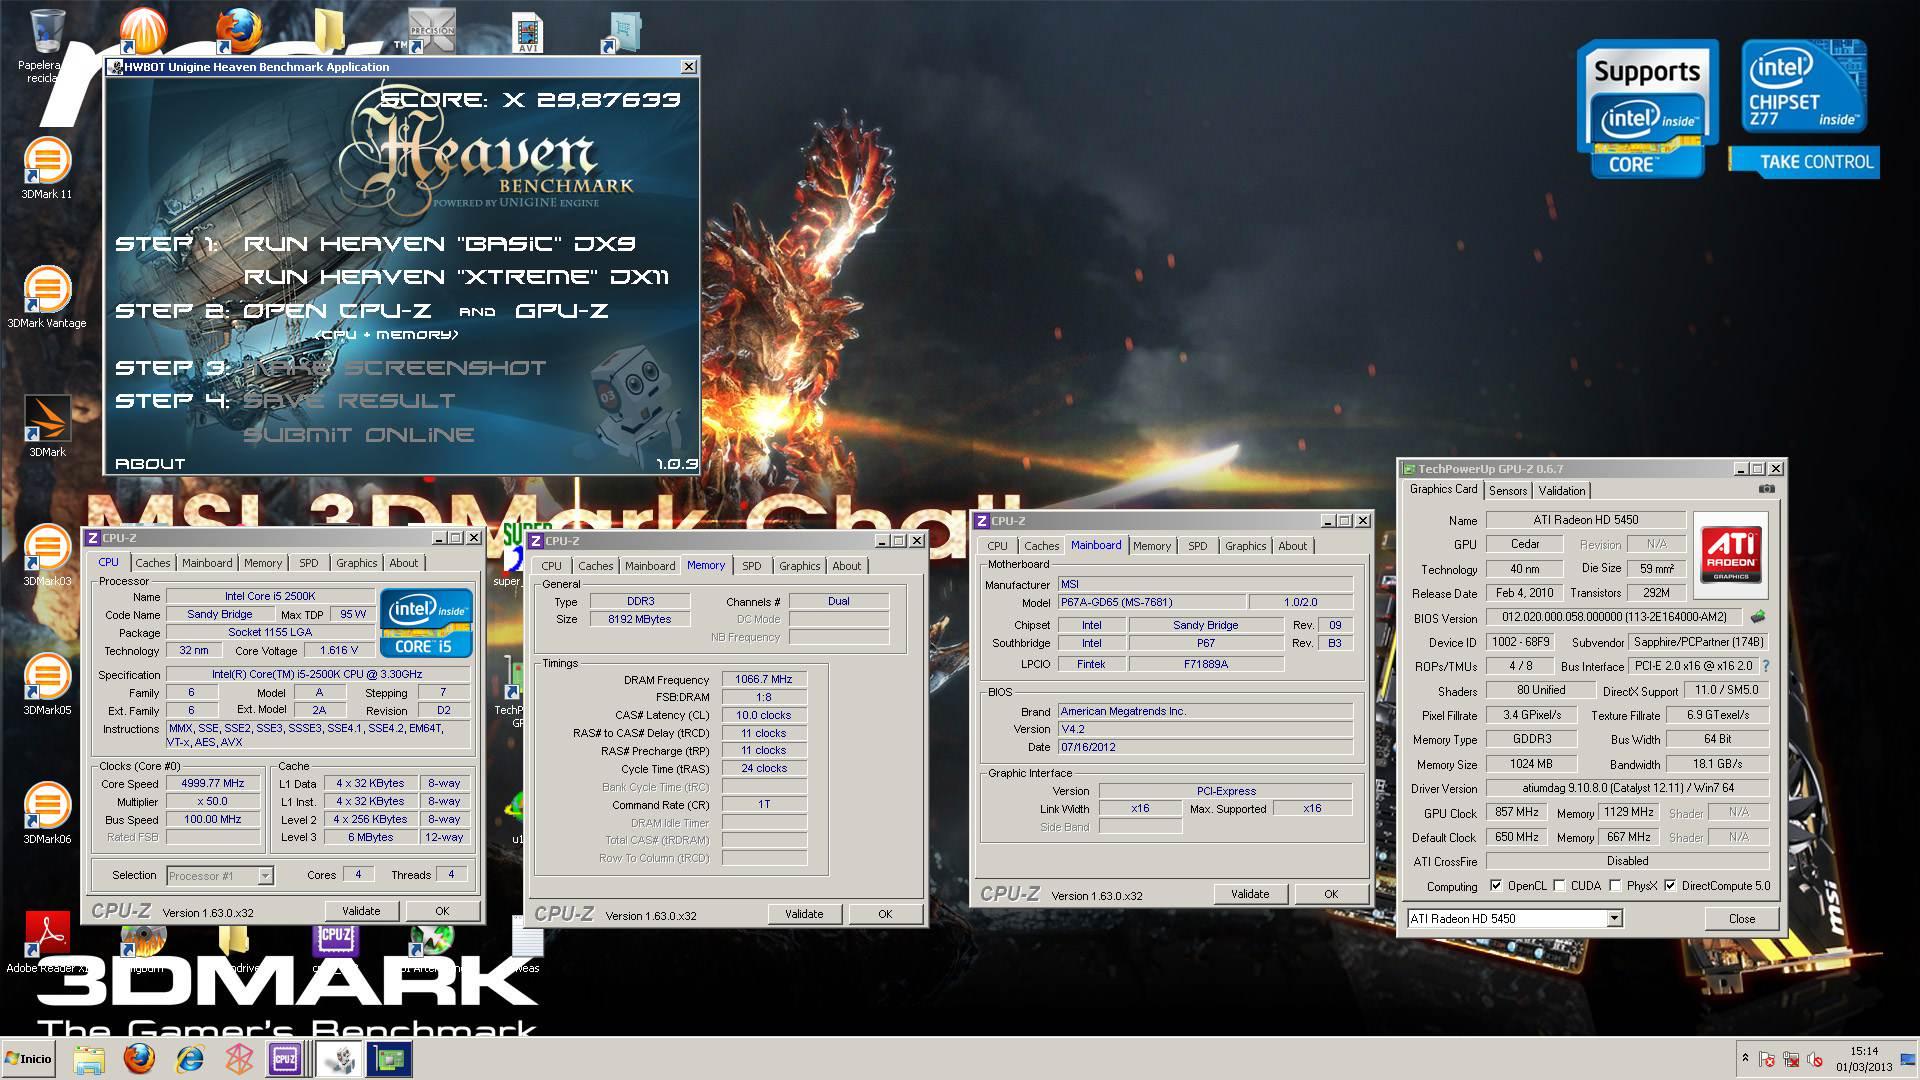The width and height of the screenshot is (1920, 1080).
Task: Click motherboard model P67A-GD65 field
Action: coord(1152,603)
